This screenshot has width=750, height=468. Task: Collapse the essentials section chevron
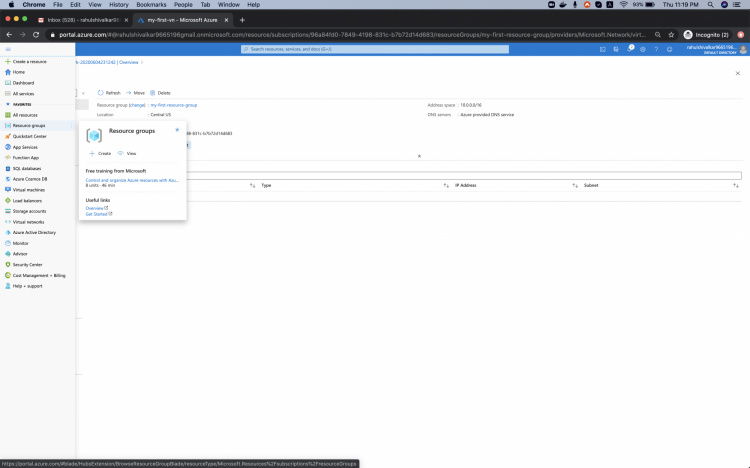pyautogui.click(x=418, y=156)
